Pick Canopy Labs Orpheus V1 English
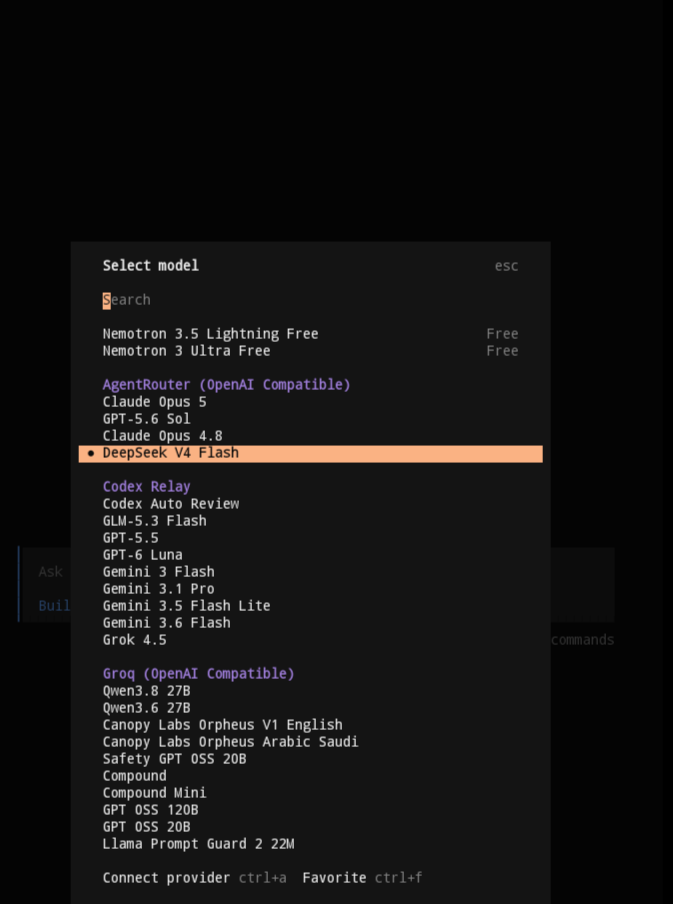This screenshot has width=673, height=904. 310,725
